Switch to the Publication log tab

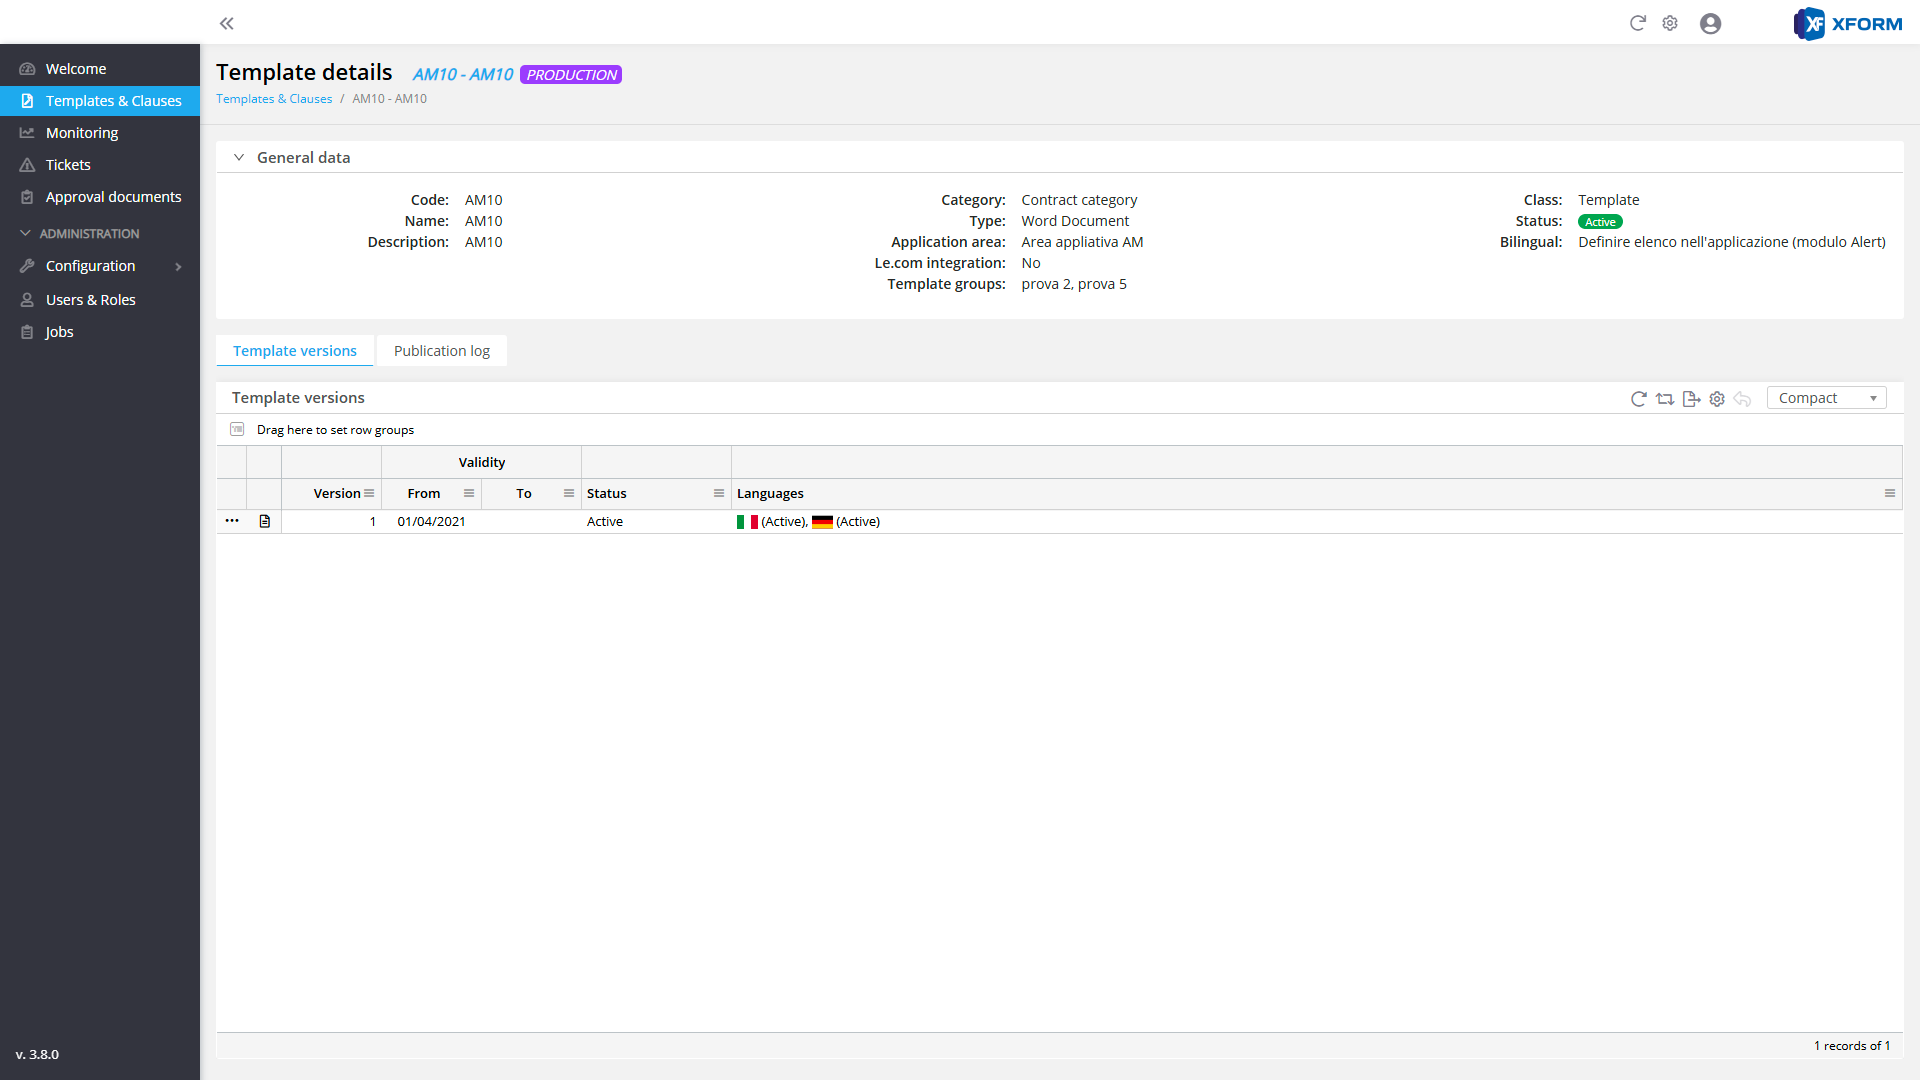point(442,351)
